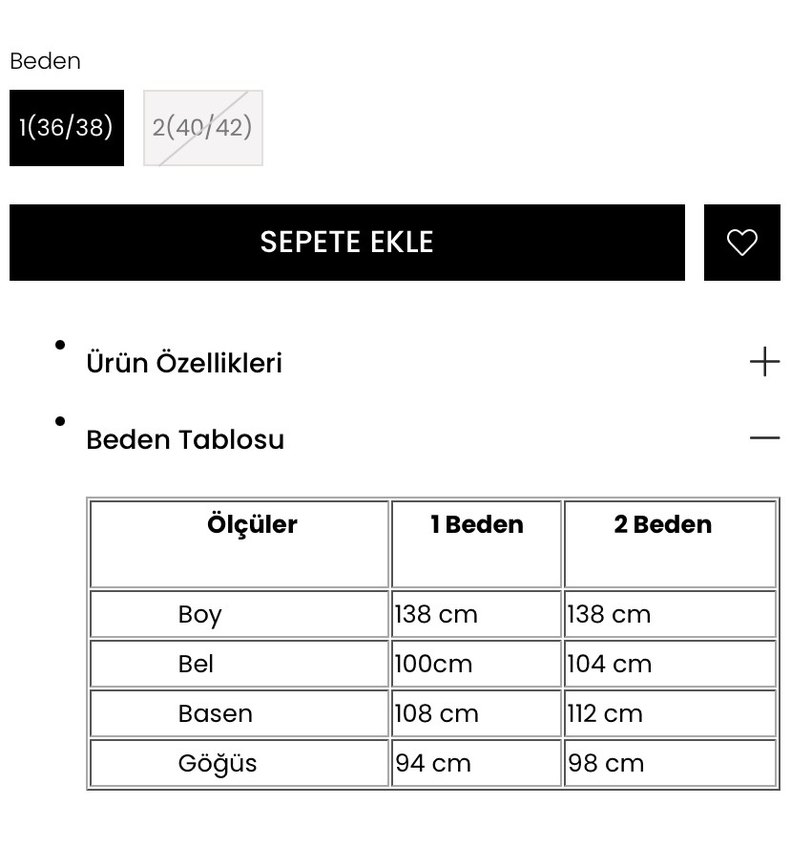790x868 pixels.
Task: Select the 138 cm Boy measurement cell
Action: coord(477,614)
